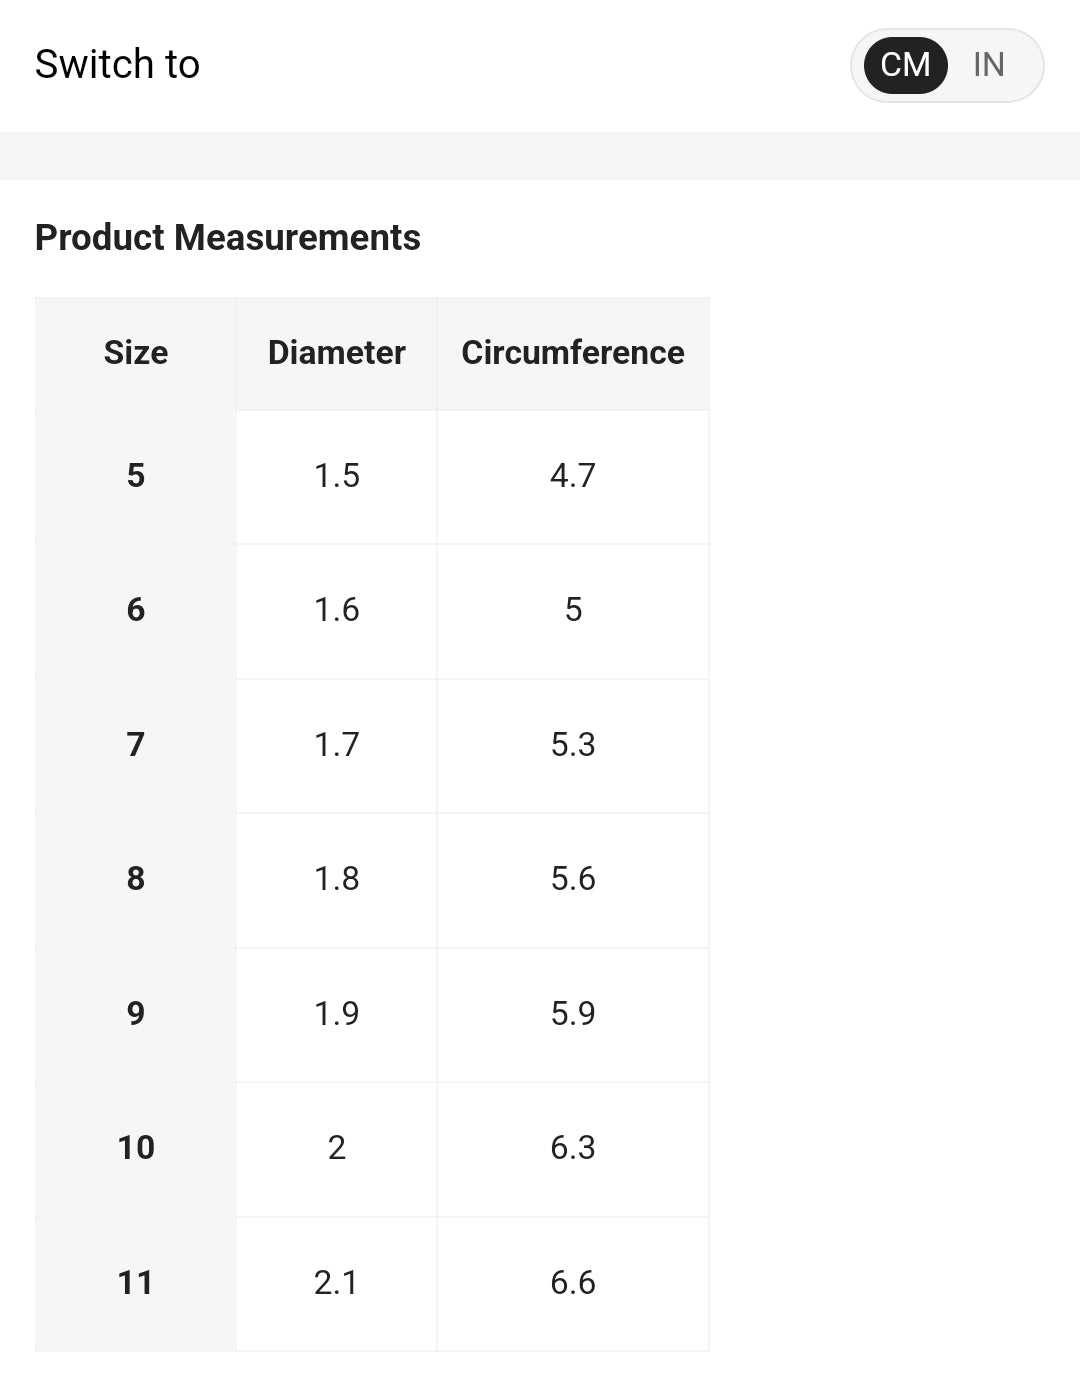Viewport: 1080px width, 1374px height.
Task: Select the size 10 row label
Action: [x=136, y=1148]
